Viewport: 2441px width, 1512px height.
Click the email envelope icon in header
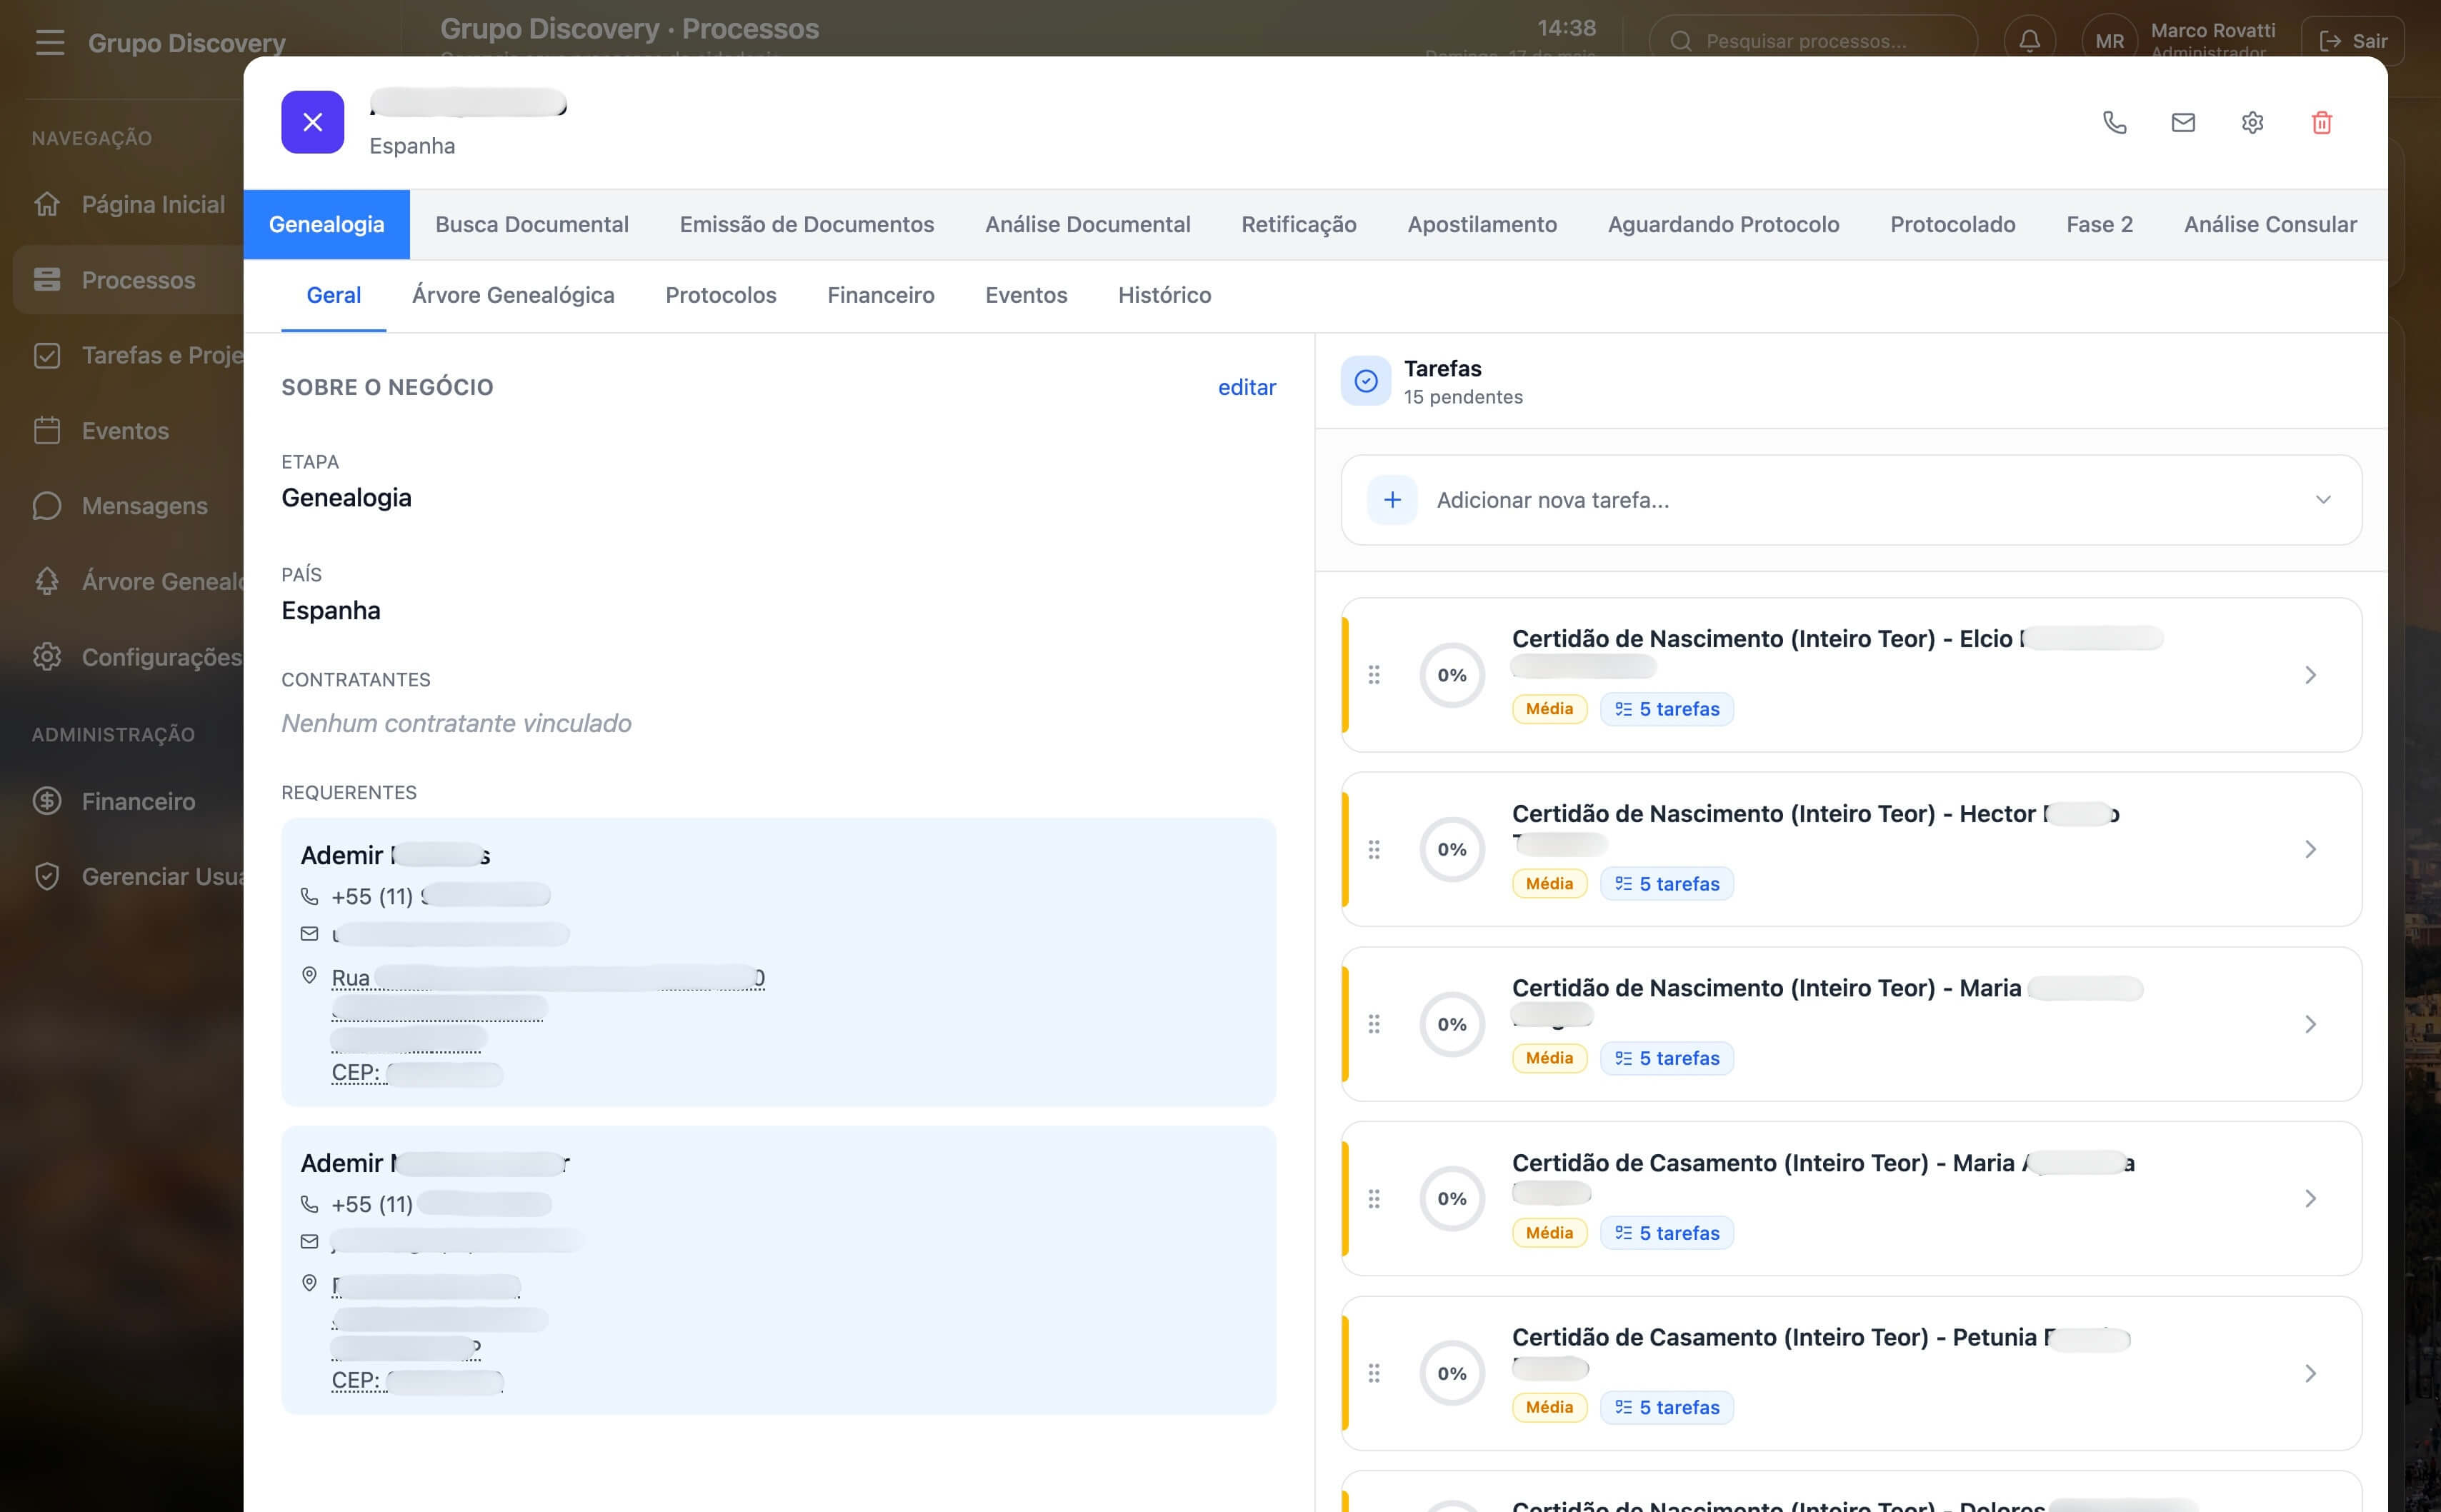(x=2183, y=122)
